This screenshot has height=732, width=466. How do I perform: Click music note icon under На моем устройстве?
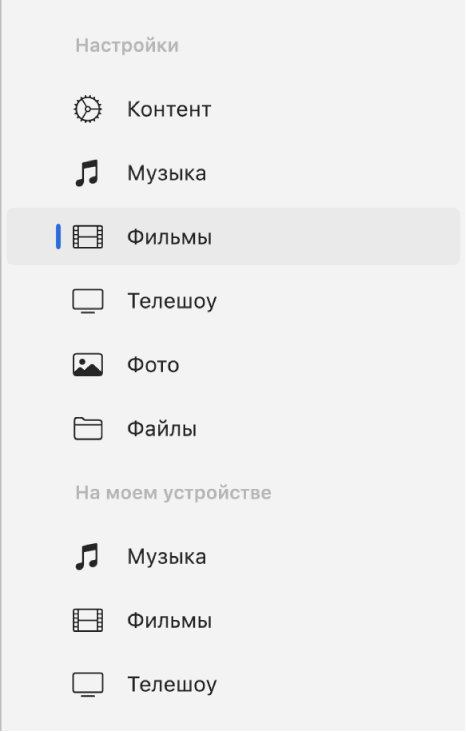click(87, 556)
